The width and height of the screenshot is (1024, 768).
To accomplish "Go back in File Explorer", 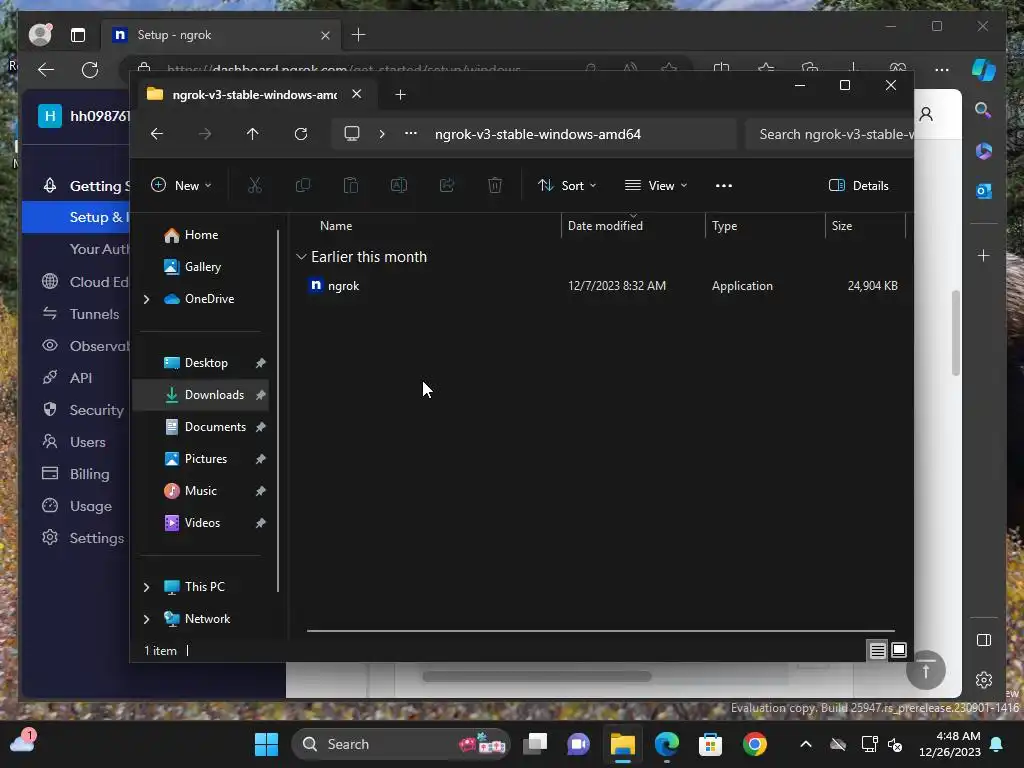I will [x=157, y=134].
